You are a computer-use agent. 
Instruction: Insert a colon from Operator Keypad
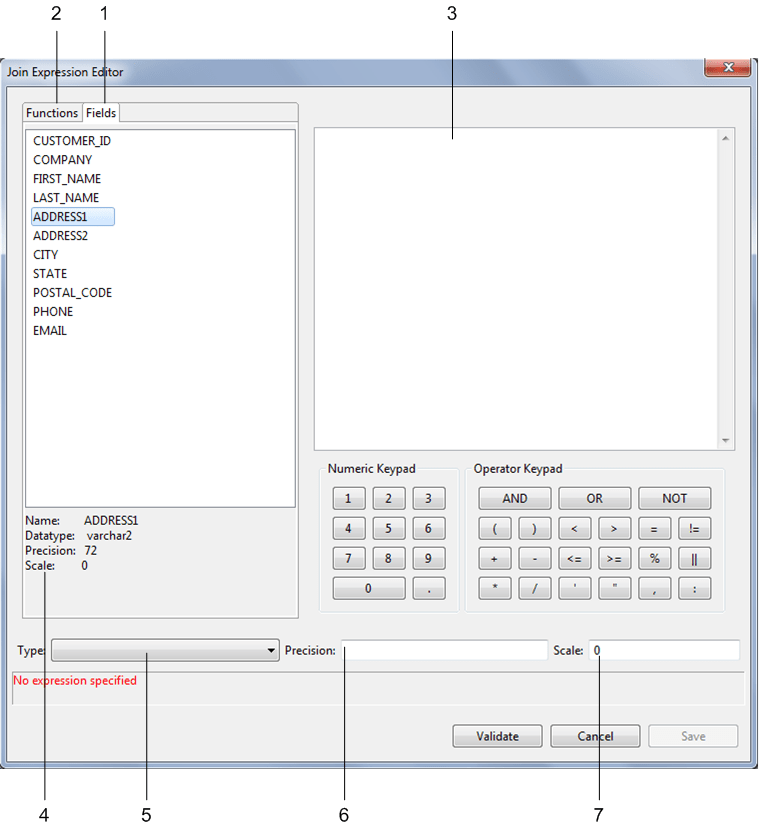coord(695,589)
